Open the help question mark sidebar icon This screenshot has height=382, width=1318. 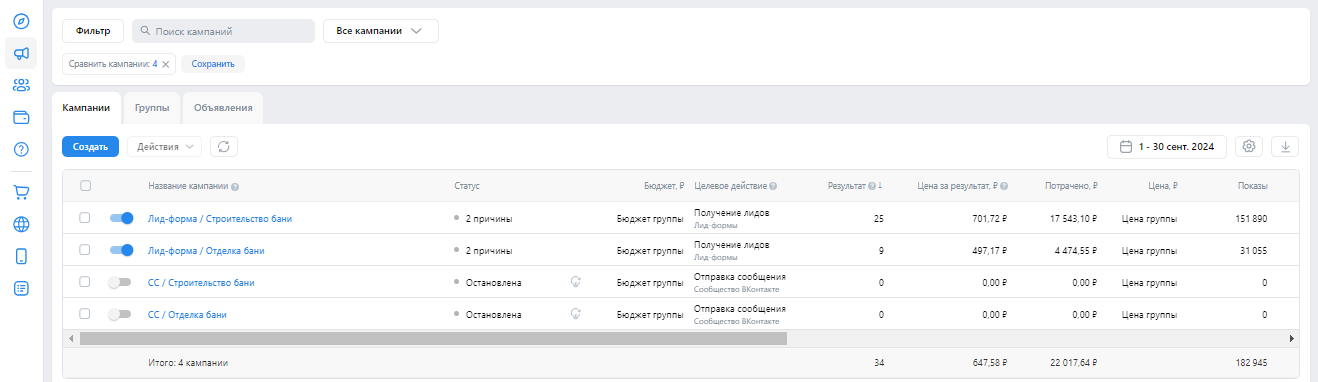(21, 149)
